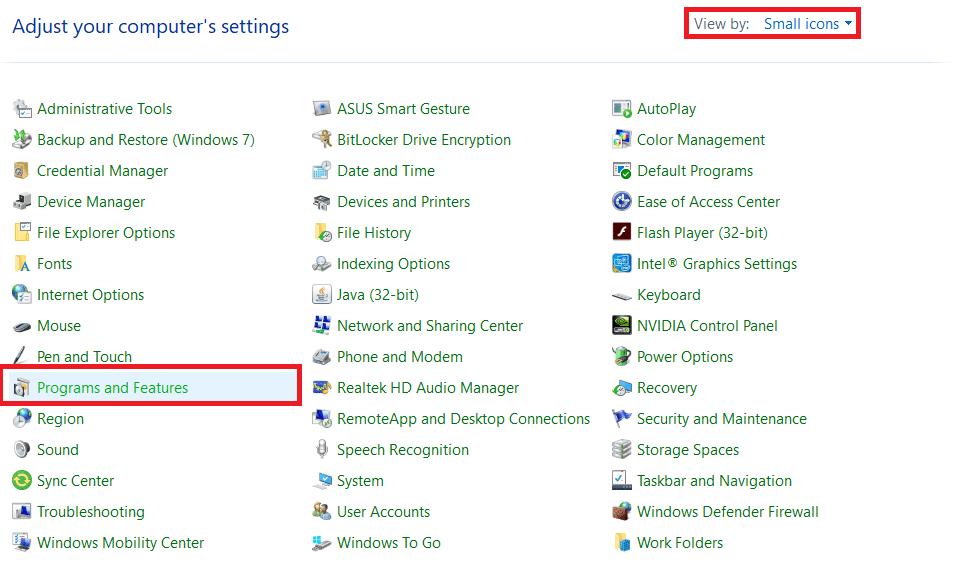Expand the View by Small icons dropdown
961x581 pixels.
tap(808, 24)
